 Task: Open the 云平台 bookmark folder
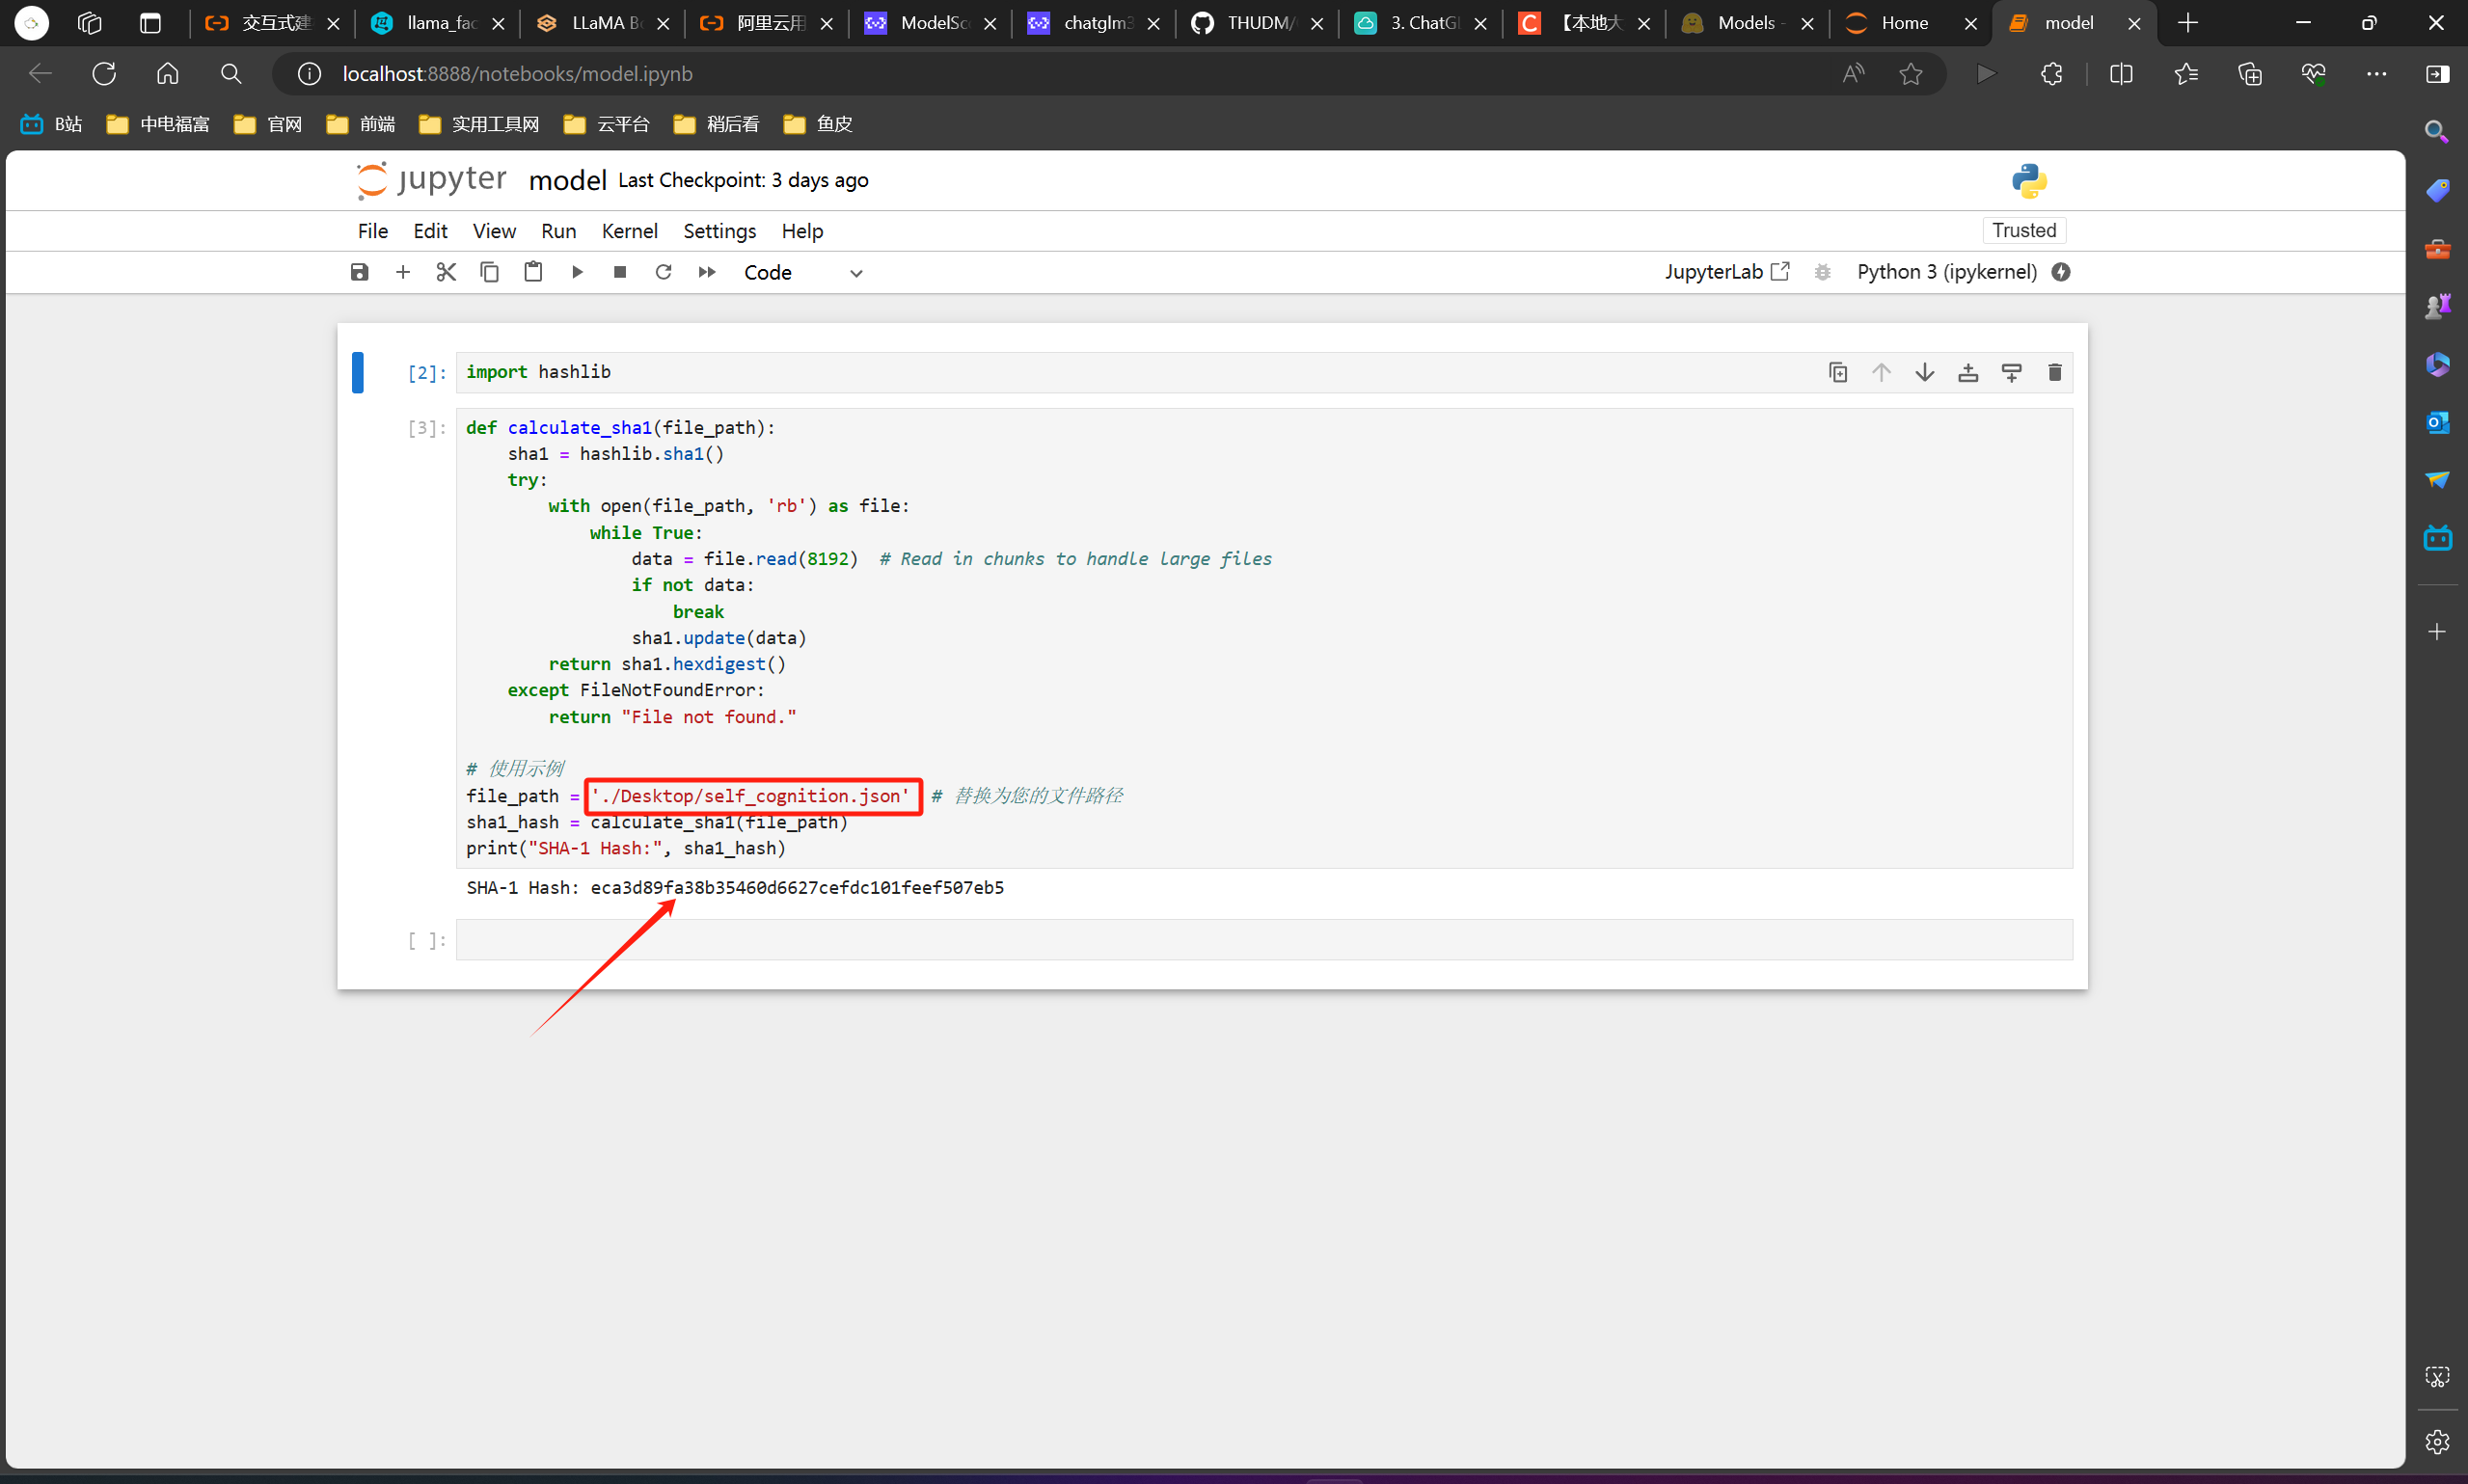607,124
